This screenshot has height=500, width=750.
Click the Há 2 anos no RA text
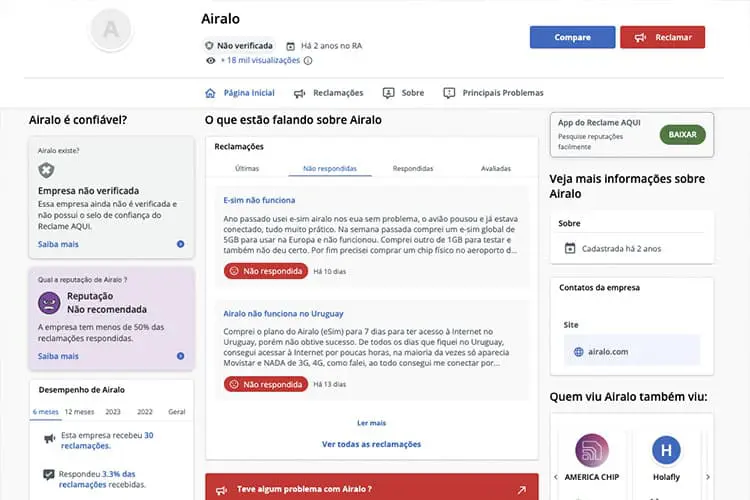click(x=331, y=46)
